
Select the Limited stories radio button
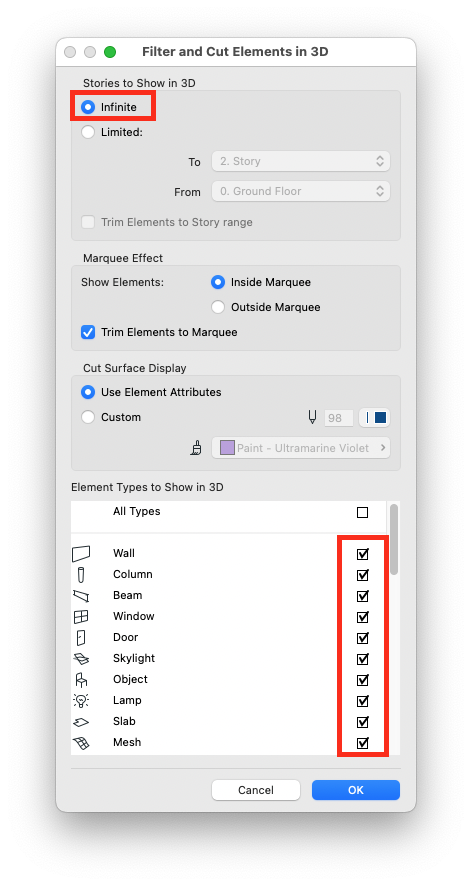pos(88,132)
